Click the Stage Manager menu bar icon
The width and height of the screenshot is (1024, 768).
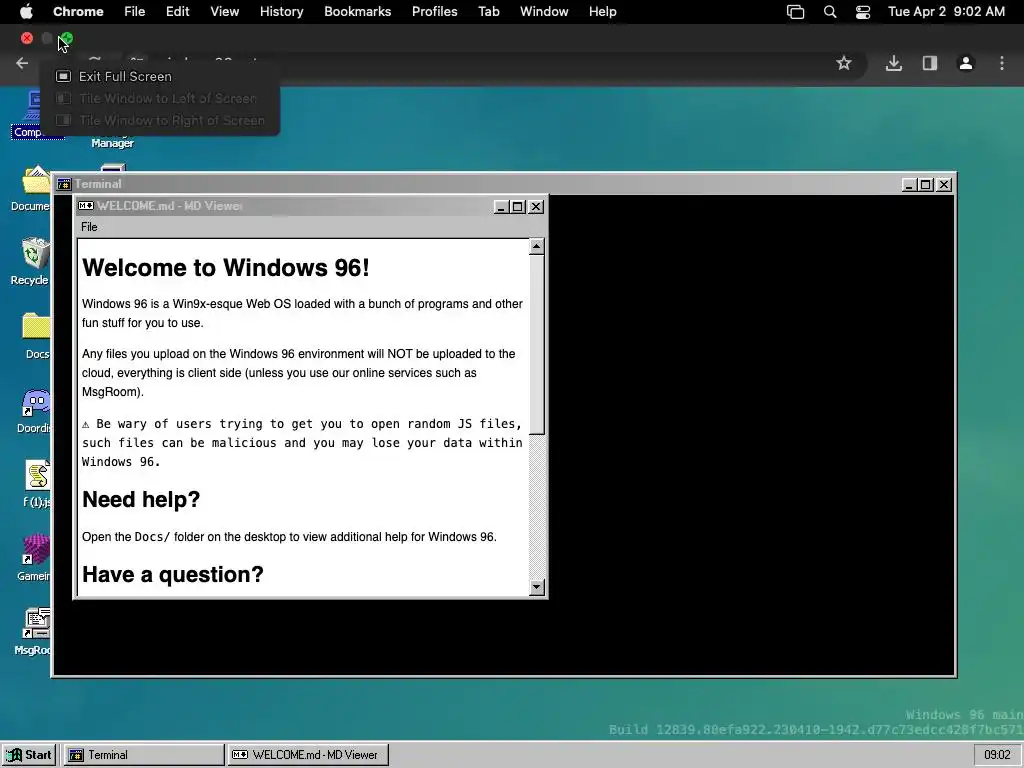click(795, 12)
